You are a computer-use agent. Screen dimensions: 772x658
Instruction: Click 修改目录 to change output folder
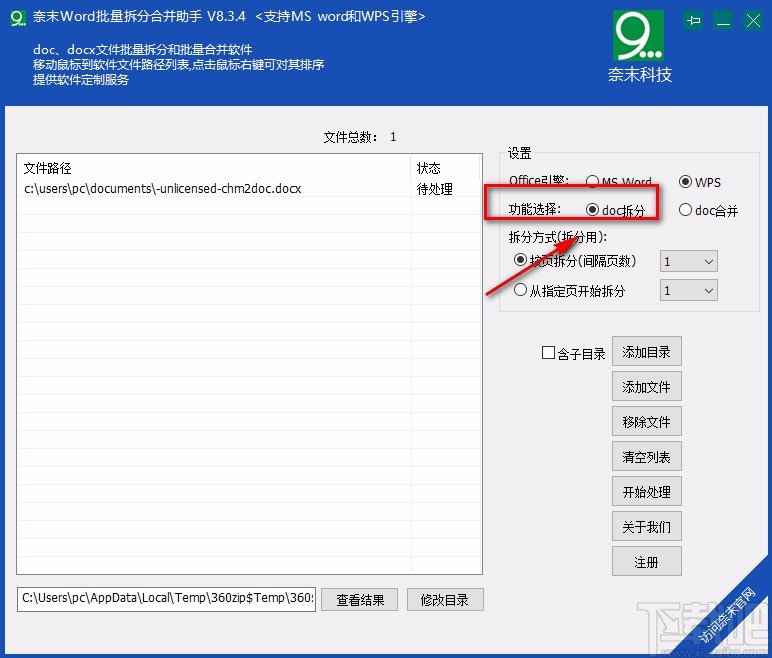(x=445, y=599)
